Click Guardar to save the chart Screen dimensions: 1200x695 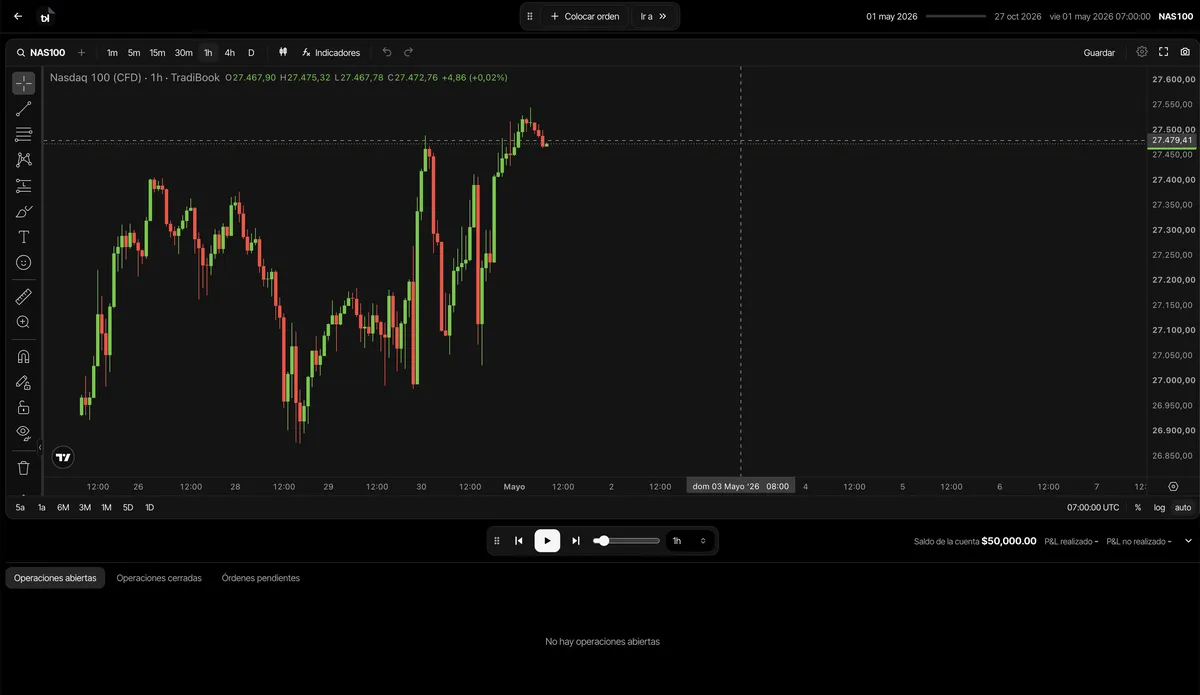click(x=1099, y=52)
